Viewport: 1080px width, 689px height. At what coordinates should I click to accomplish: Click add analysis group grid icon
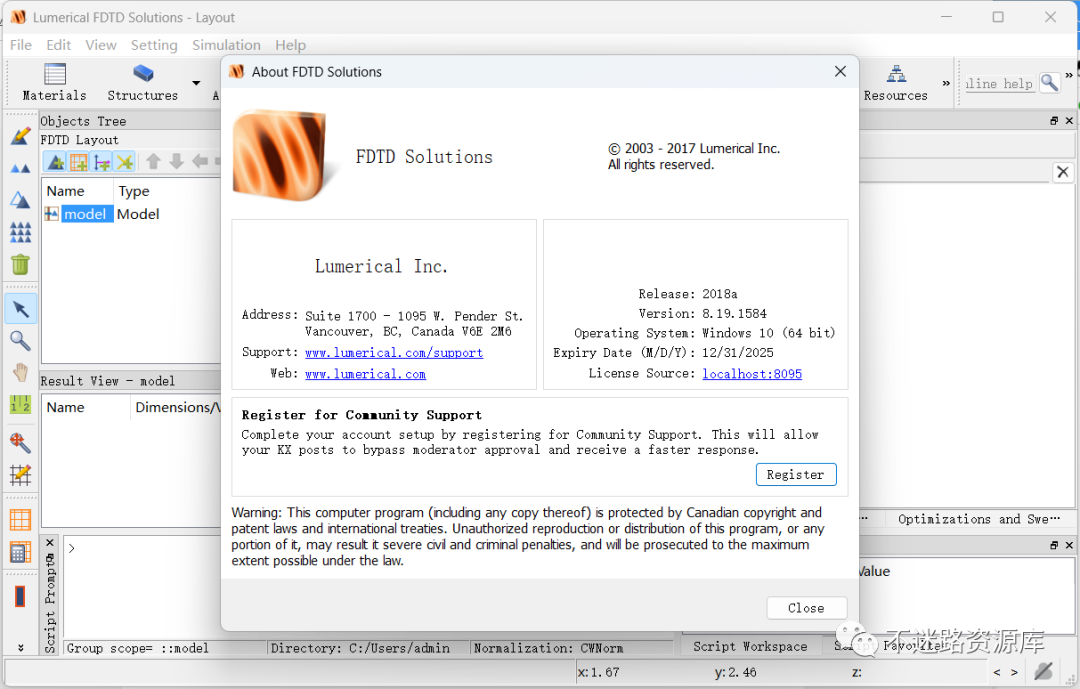79,163
